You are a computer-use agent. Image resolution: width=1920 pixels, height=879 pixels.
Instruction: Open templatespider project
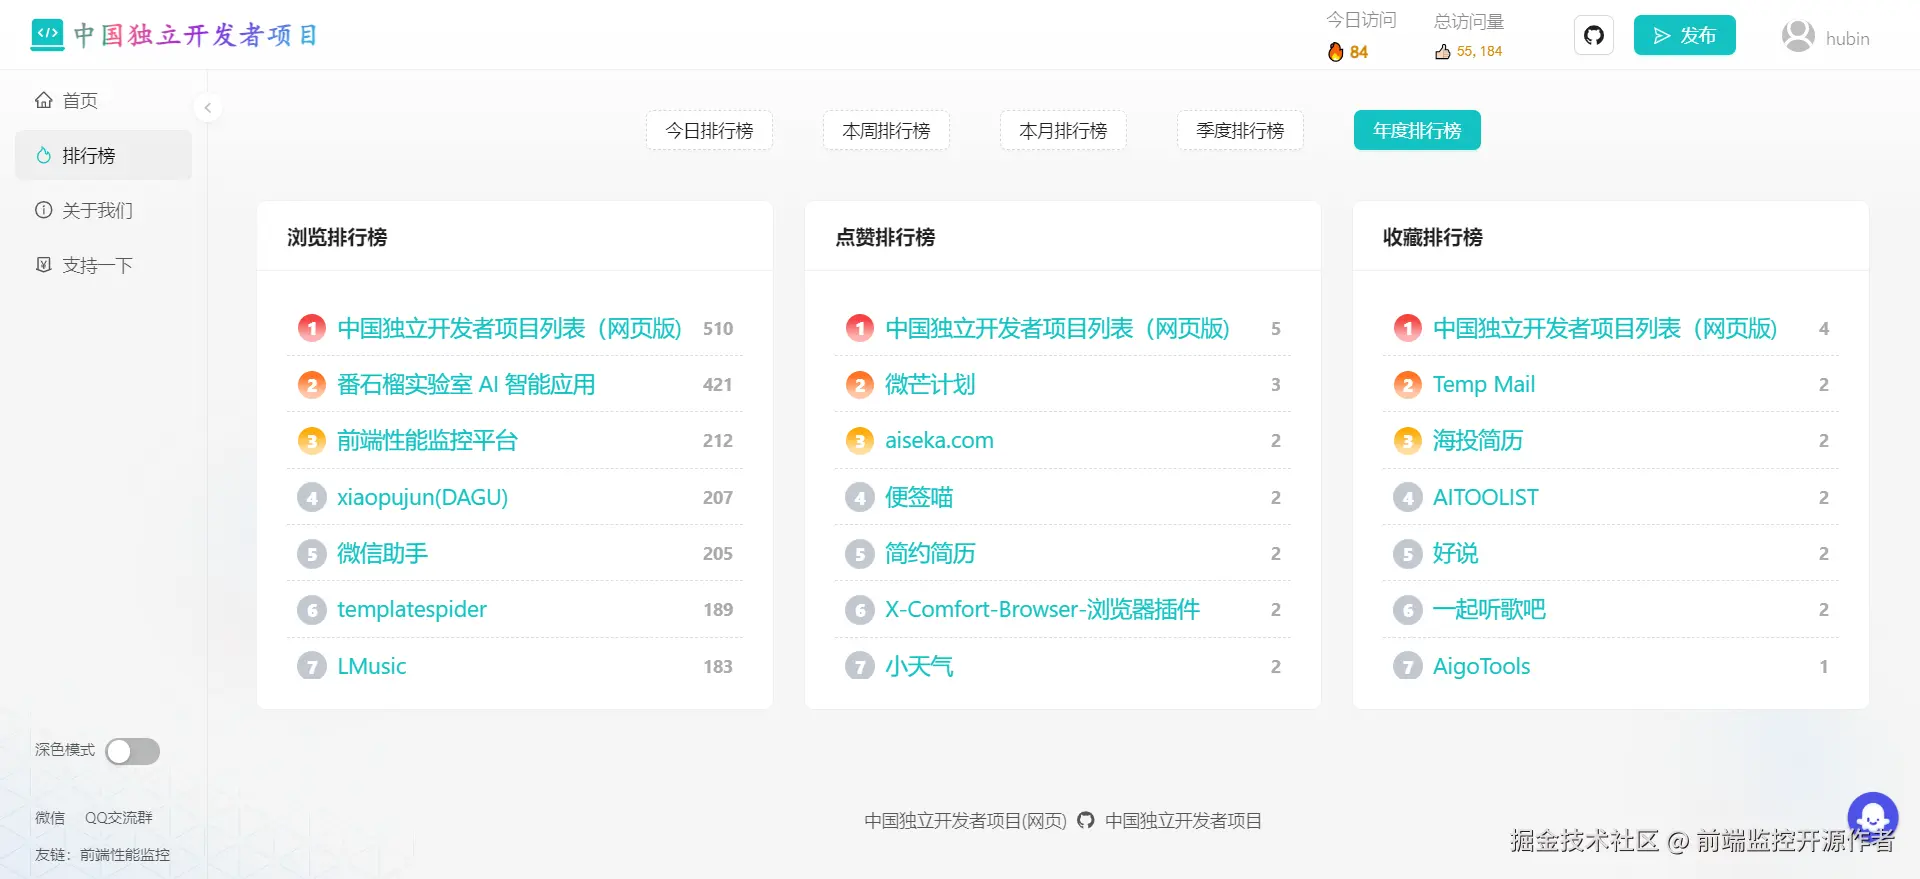coord(412,610)
